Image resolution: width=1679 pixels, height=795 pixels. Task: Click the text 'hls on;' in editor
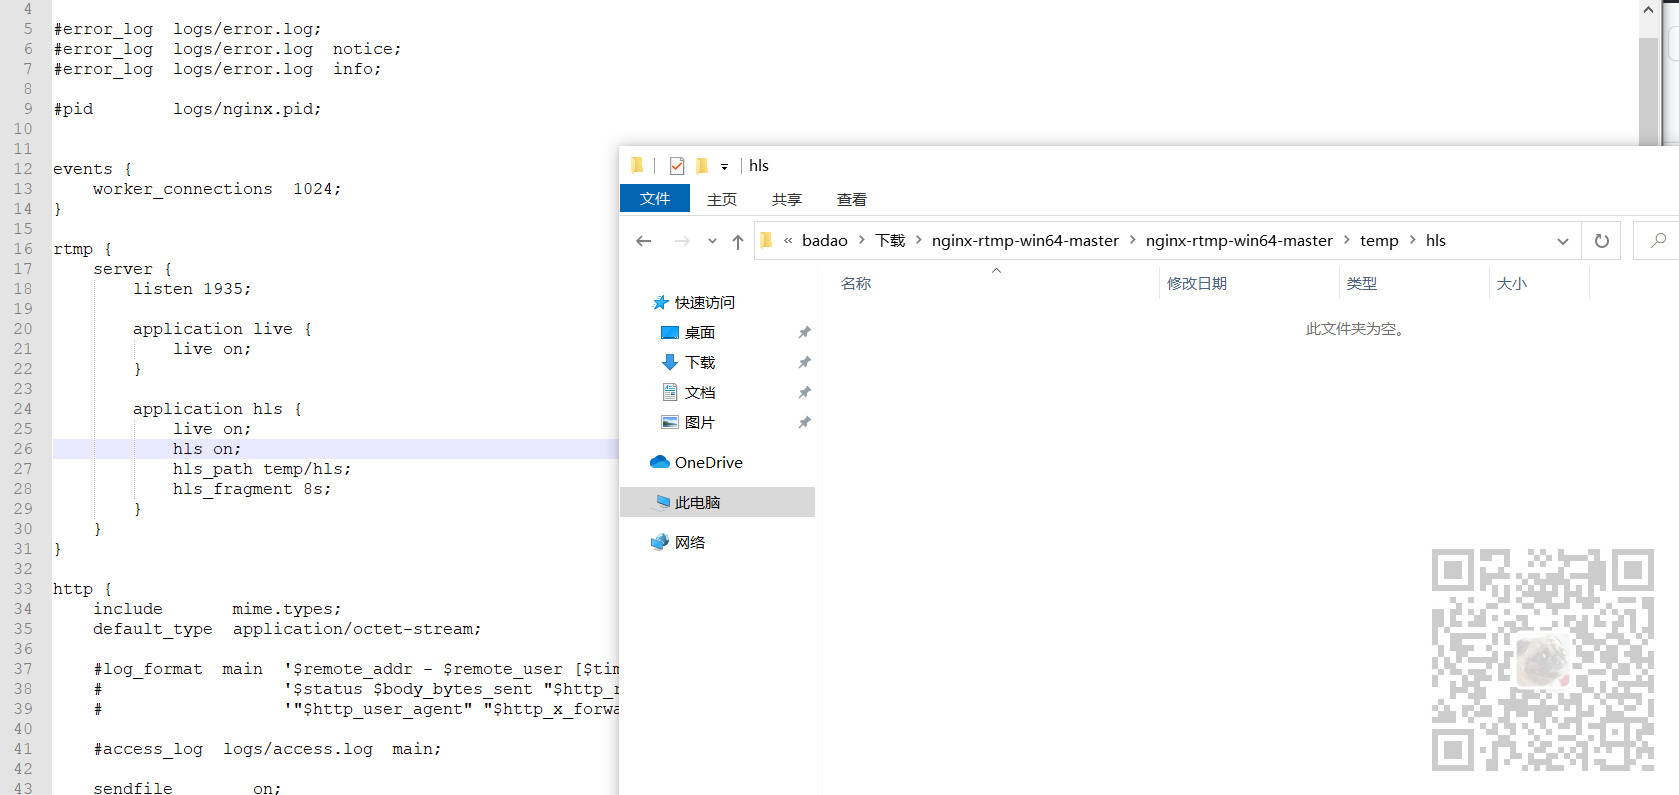(207, 449)
